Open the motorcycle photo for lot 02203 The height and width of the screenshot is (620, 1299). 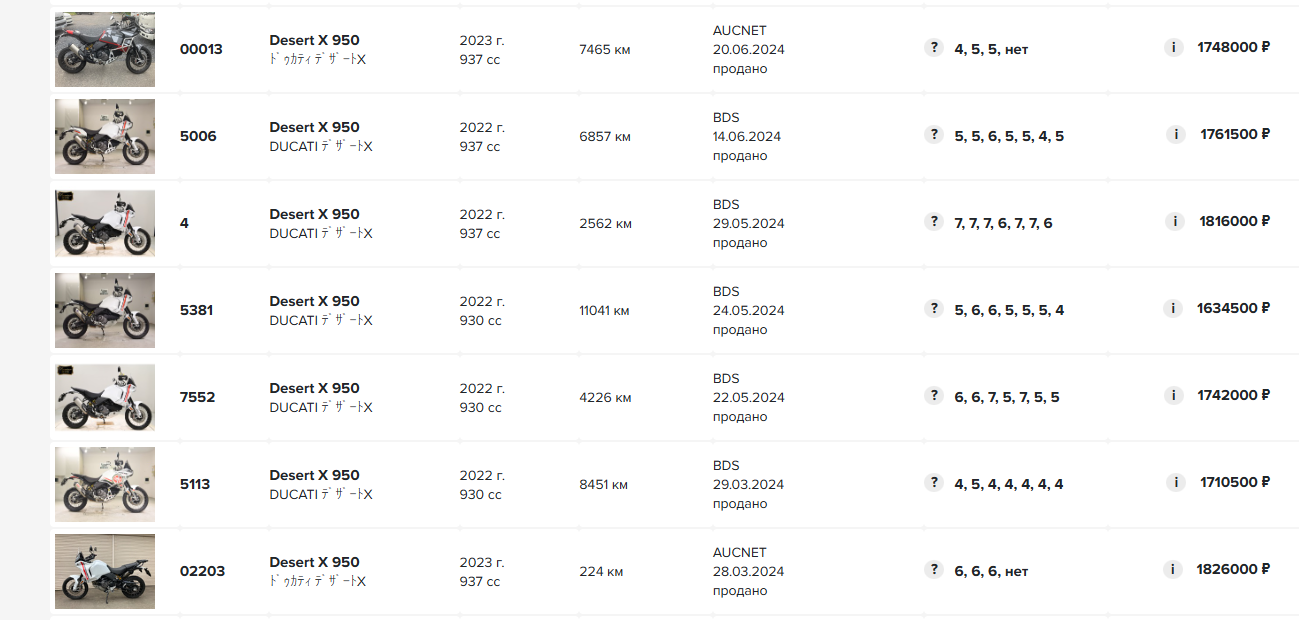pos(105,571)
